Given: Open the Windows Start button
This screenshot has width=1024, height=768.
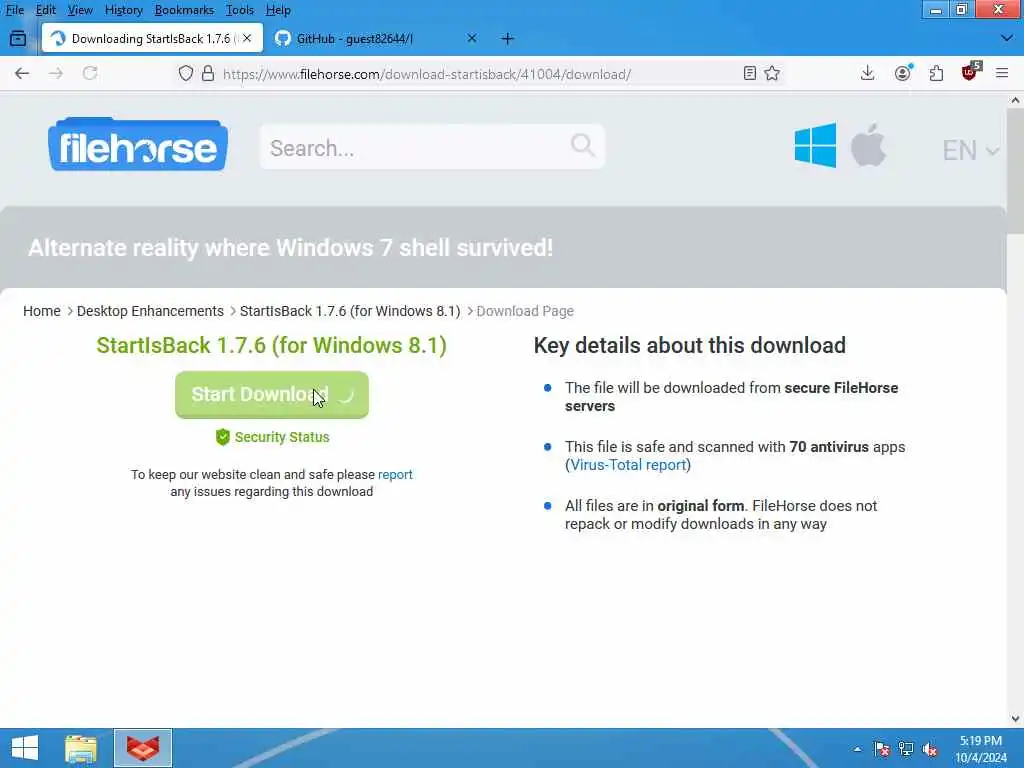Looking at the screenshot, I should [25, 748].
